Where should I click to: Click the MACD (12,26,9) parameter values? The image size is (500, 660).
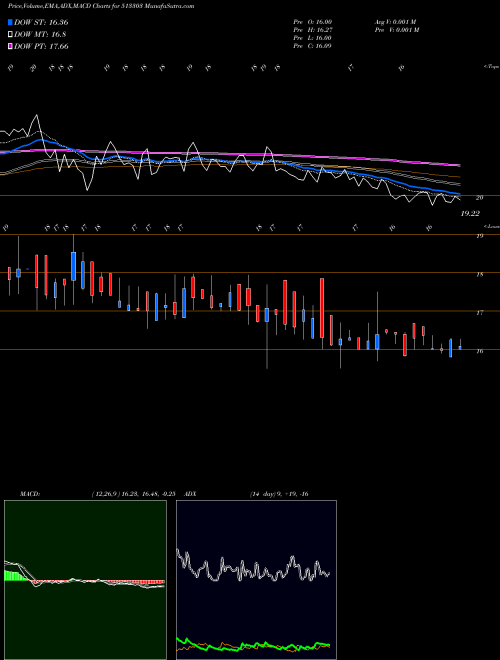[133, 494]
